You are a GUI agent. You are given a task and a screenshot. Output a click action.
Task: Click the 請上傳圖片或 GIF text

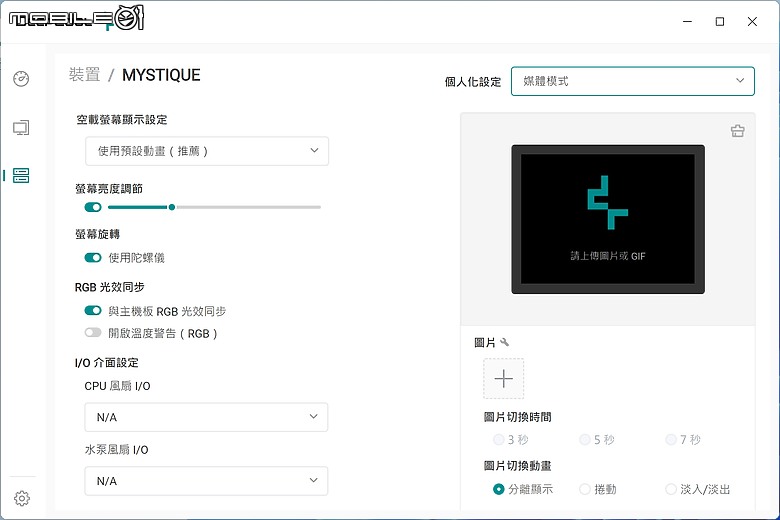(608, 256)
